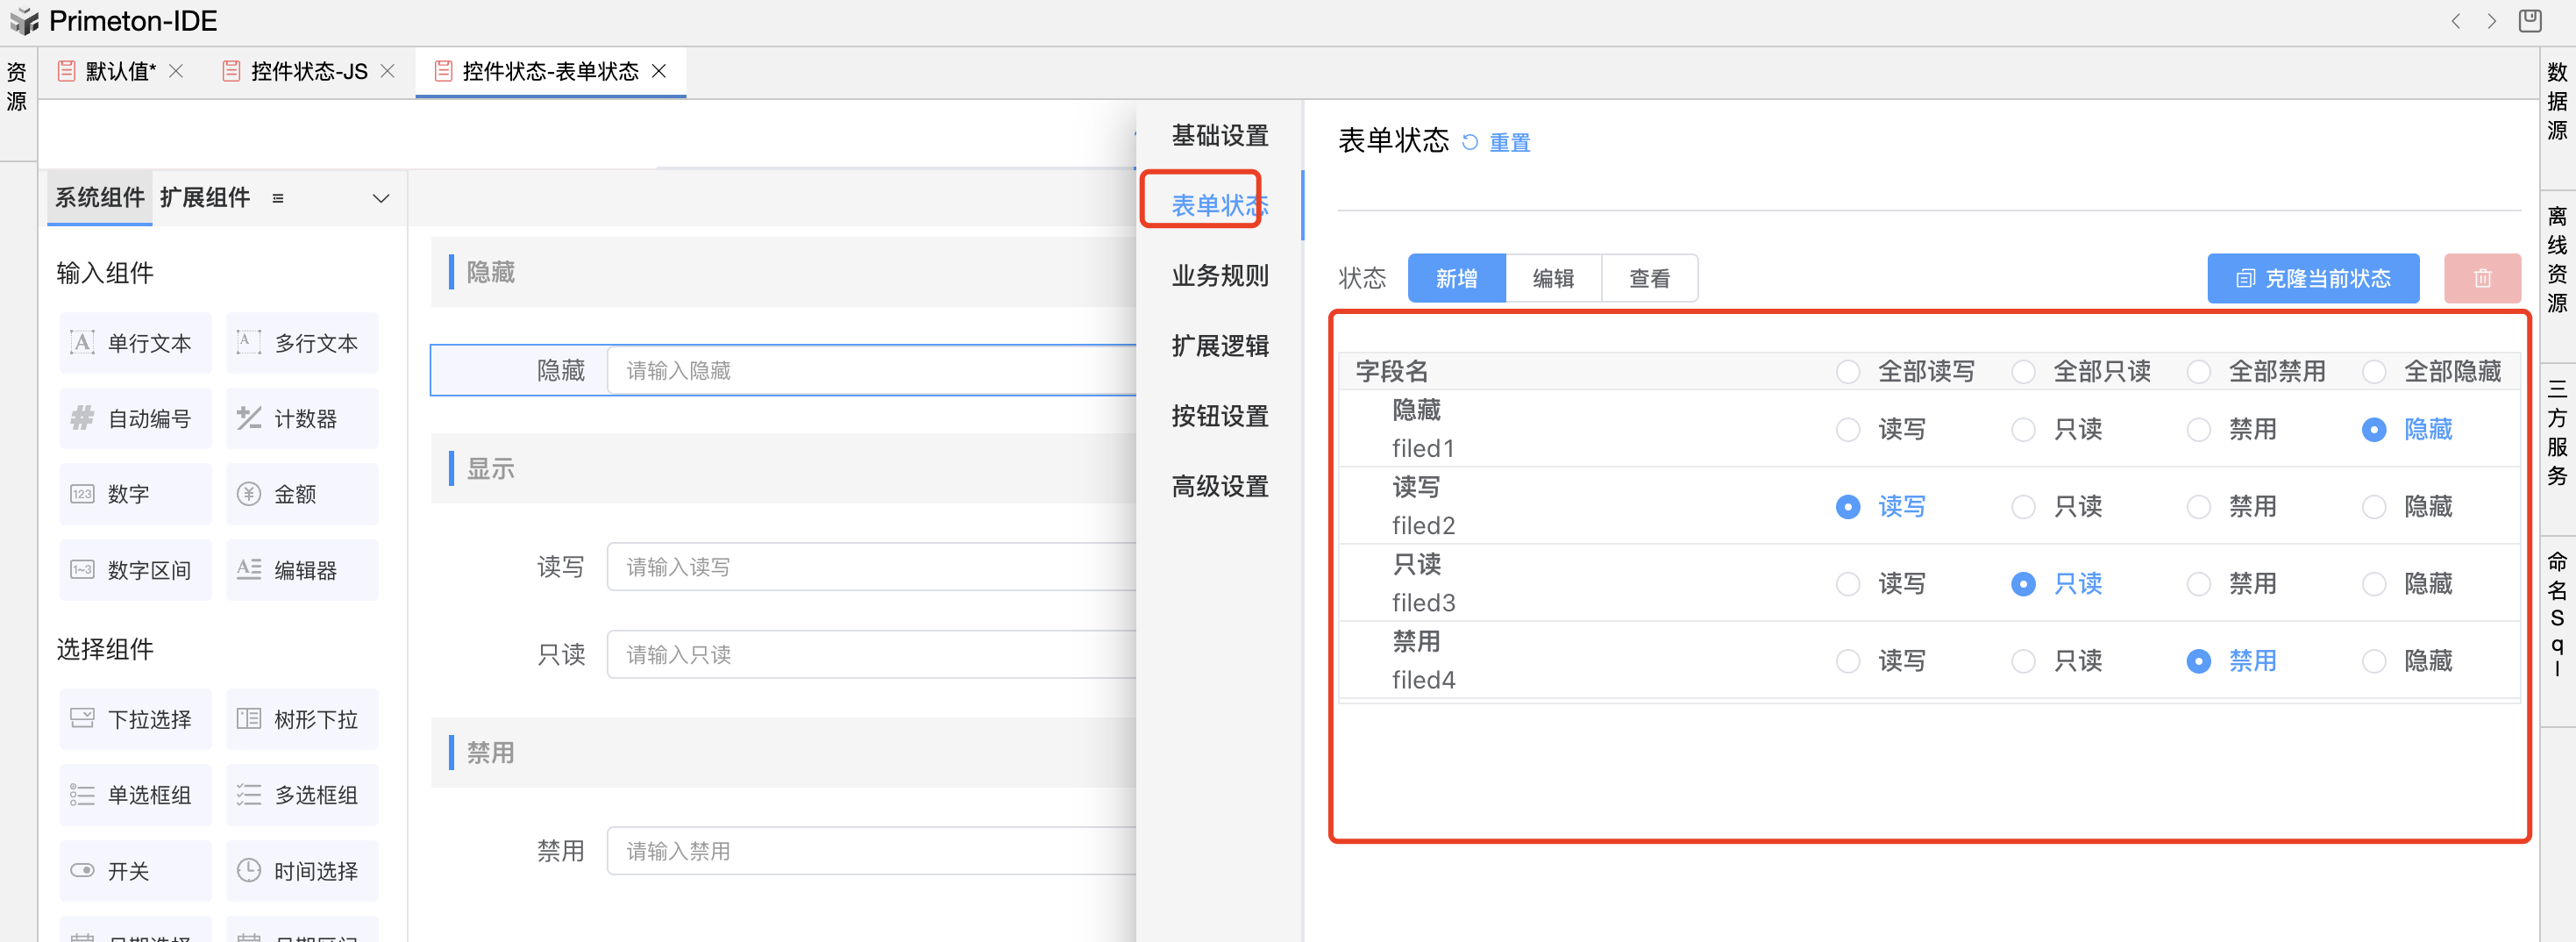Image resolution: width=2576 pixels, height=942 pixels.
Task: Click the save icon in title bar
Action: 2529,21
